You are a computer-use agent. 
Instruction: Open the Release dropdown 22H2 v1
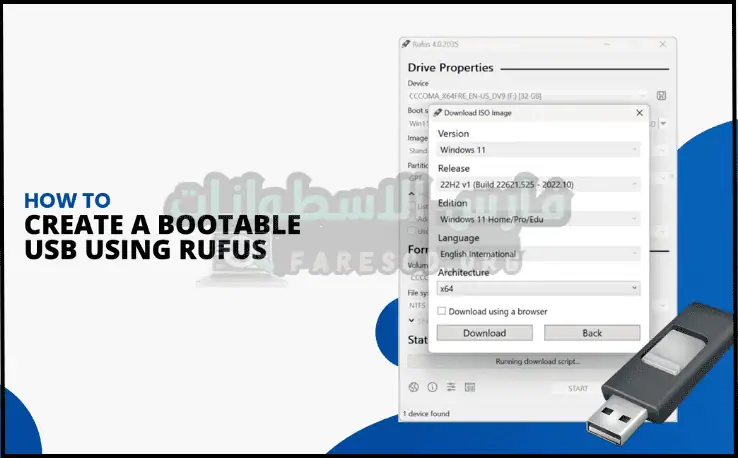(x=538, y=184)
